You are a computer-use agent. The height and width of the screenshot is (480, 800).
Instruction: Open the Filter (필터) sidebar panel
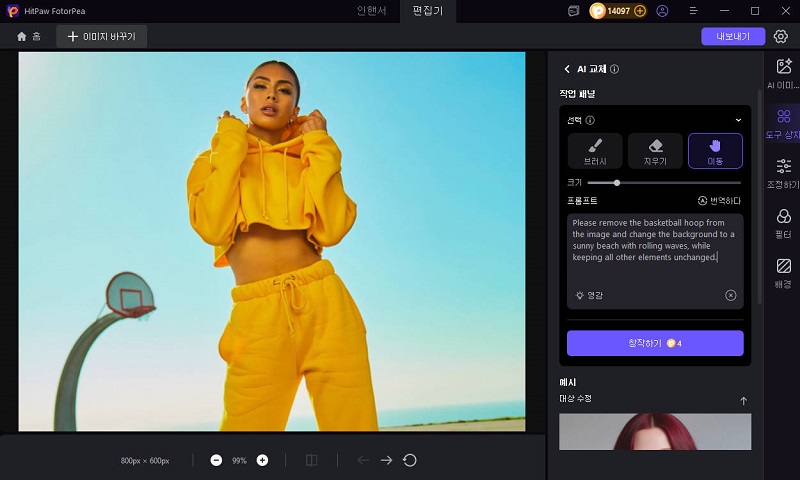tap(783, 222)
